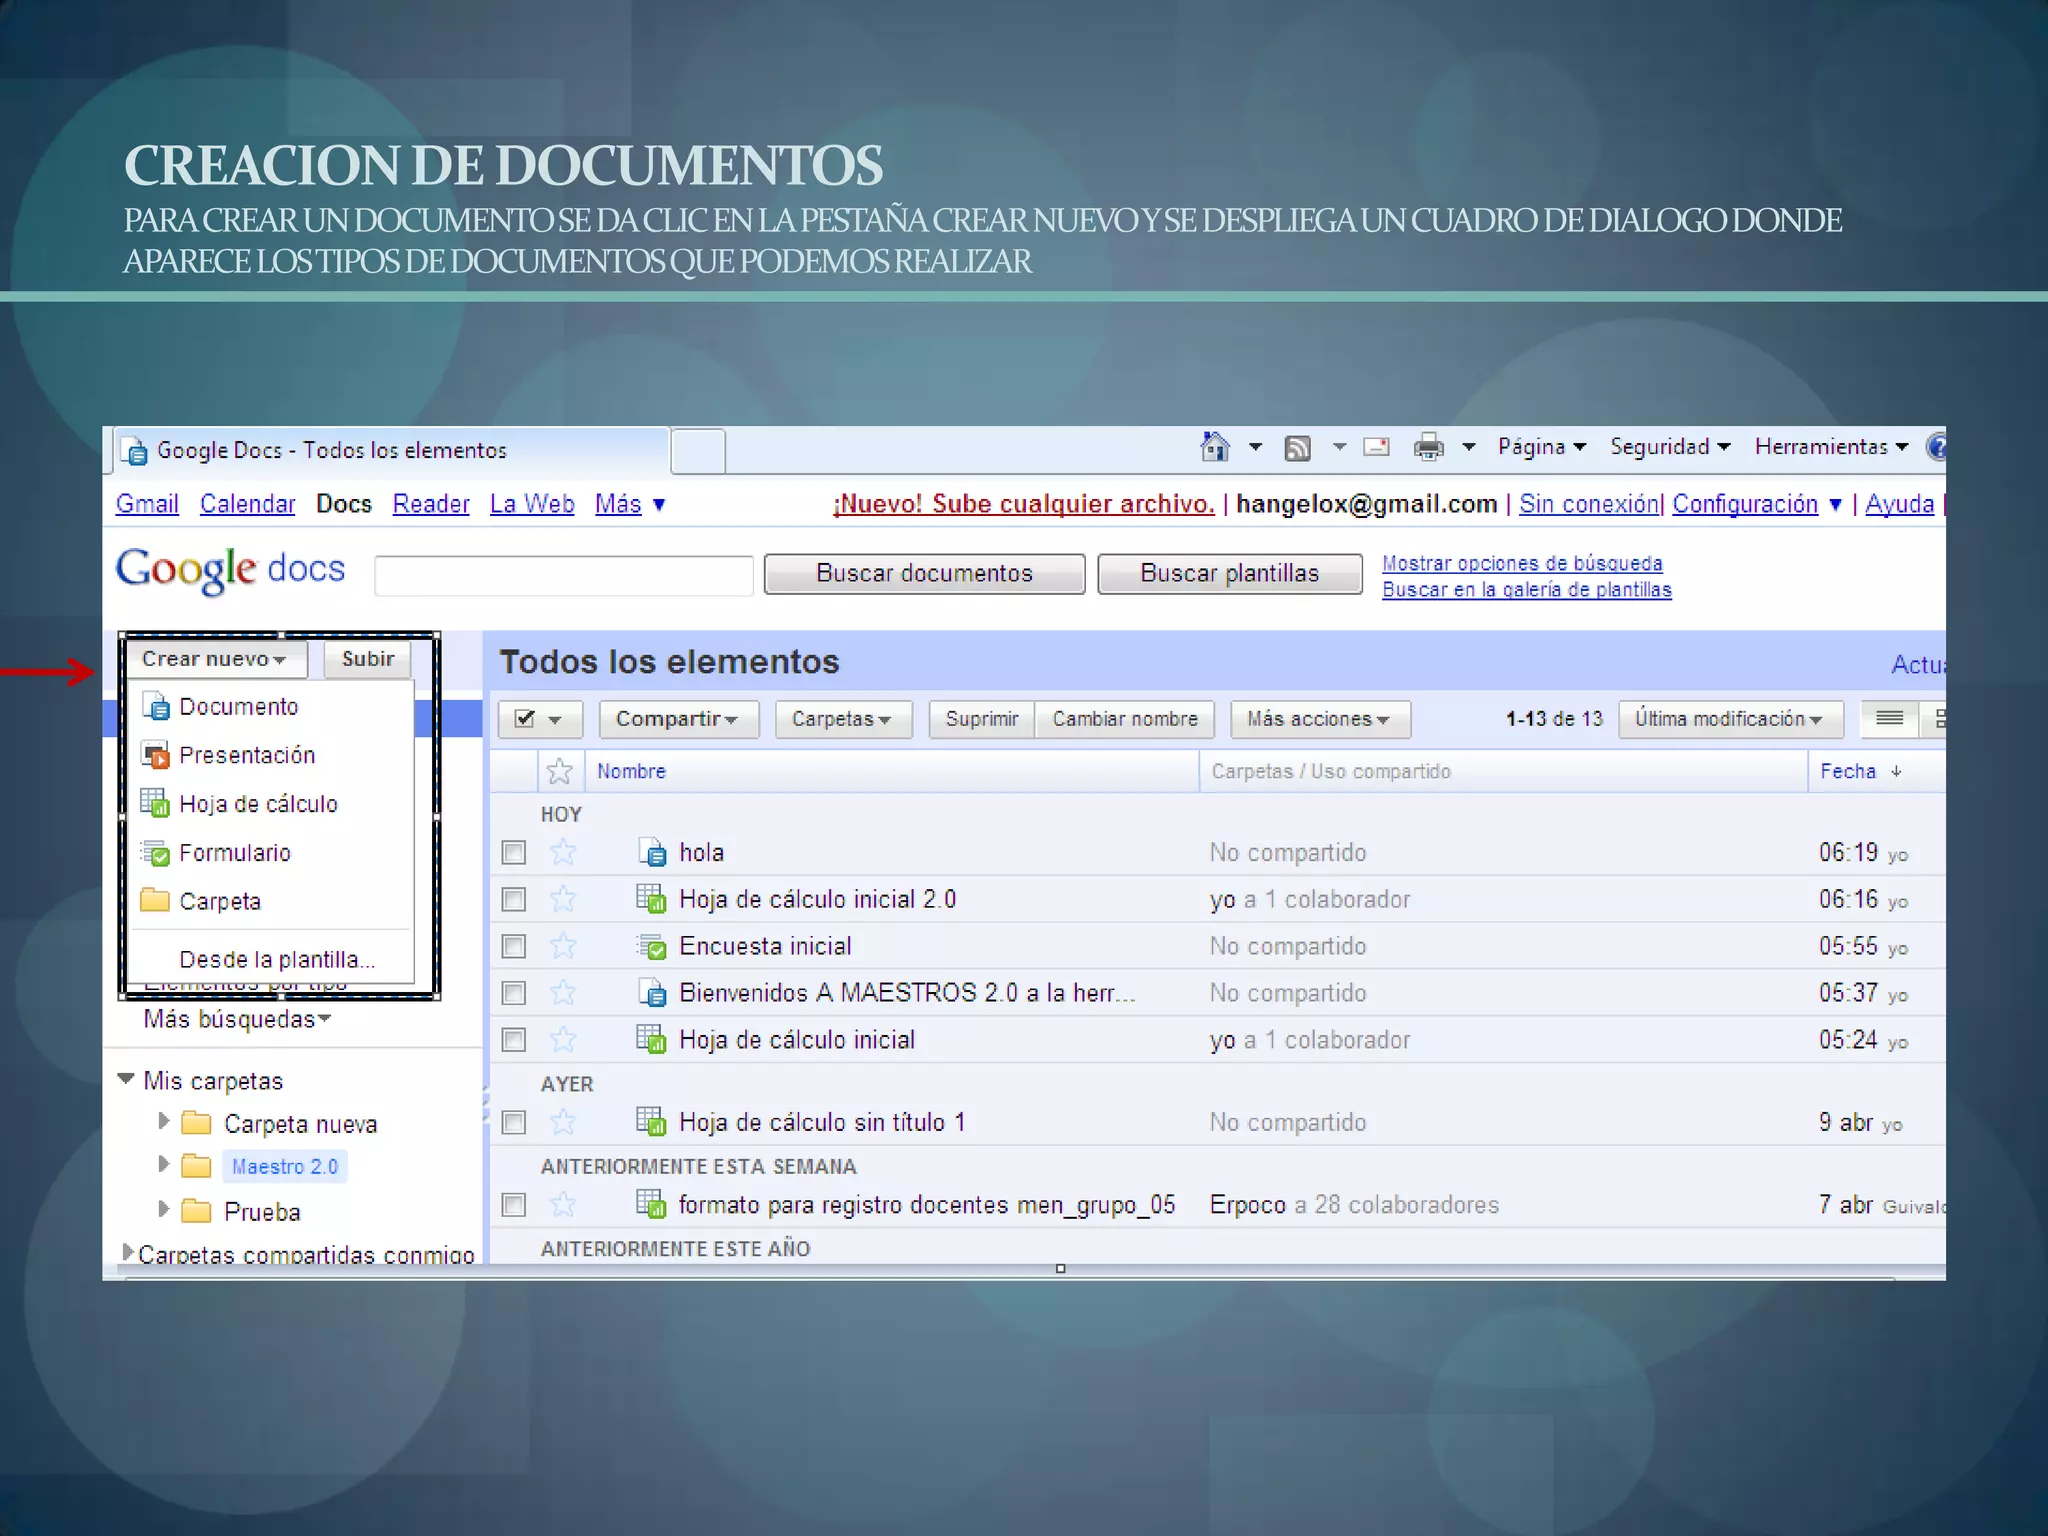Open '¡Nuevo! Sube cualquier archivo.' link
Image resolution: width=2048 pixels, height=1536 pixels.
[1024, 504]
